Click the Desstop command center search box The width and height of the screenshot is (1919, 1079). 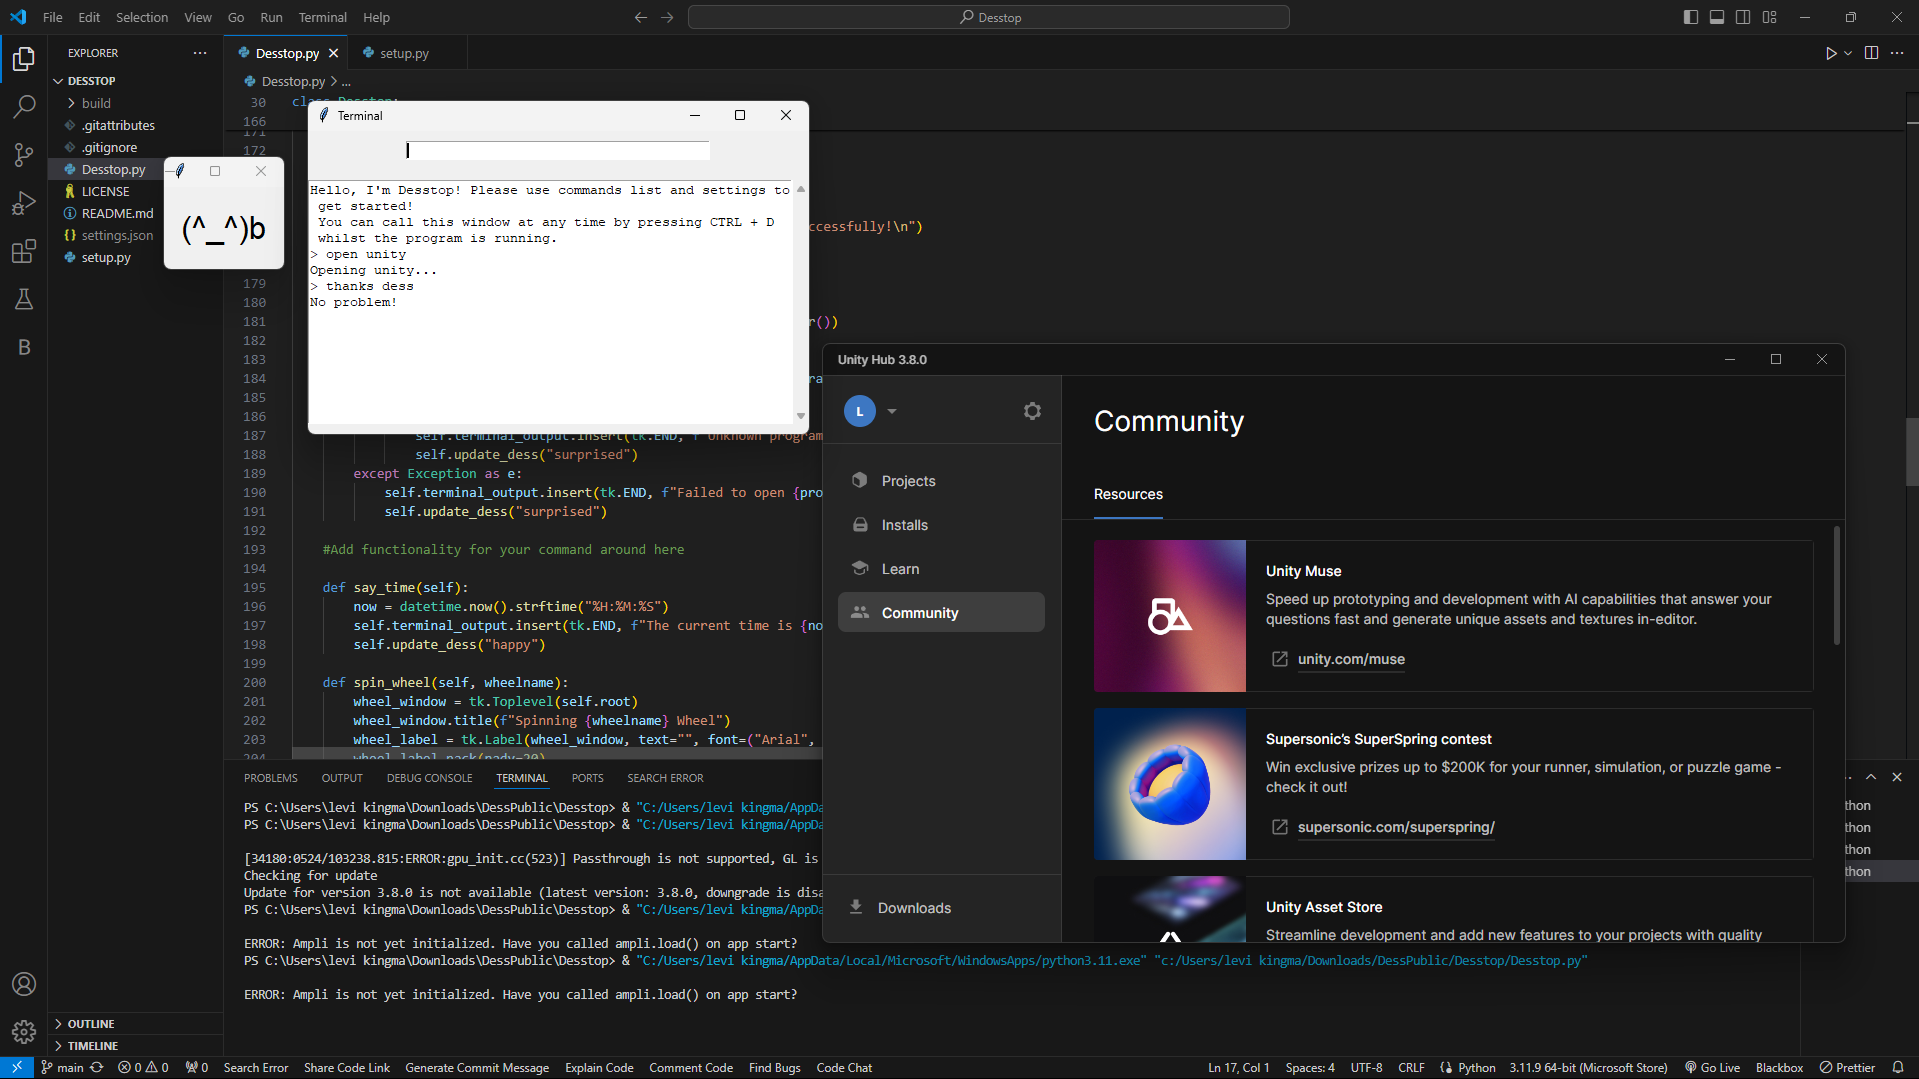click(x=988, y=17)
